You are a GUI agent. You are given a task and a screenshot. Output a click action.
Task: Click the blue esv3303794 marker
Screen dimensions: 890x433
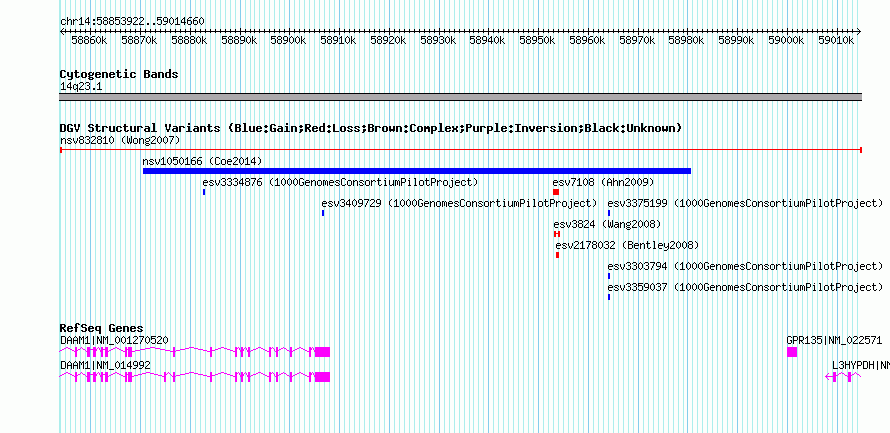[609, 276]
